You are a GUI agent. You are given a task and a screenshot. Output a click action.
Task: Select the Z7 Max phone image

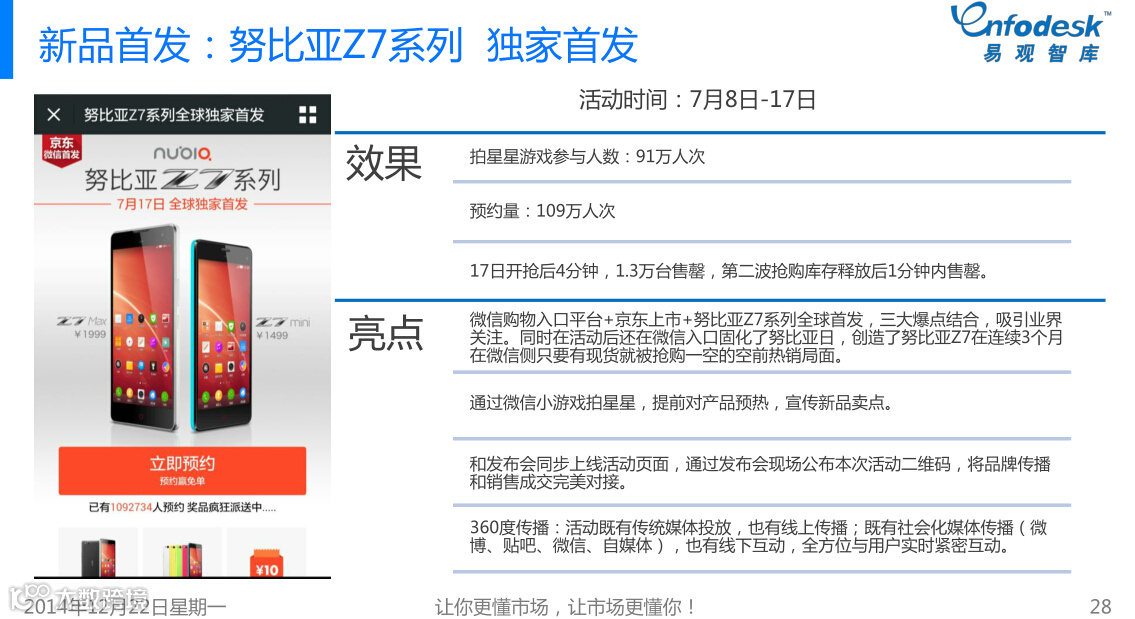144,328
